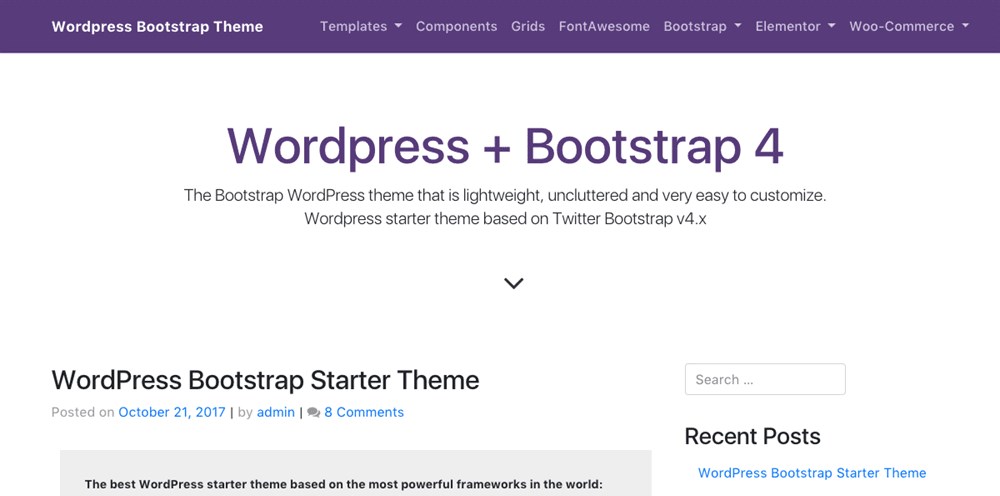View the 8 Comments link
Image resolution: width=1000 pixels, height=496 pixels.
pyautogui.click(x=364, y=412)
